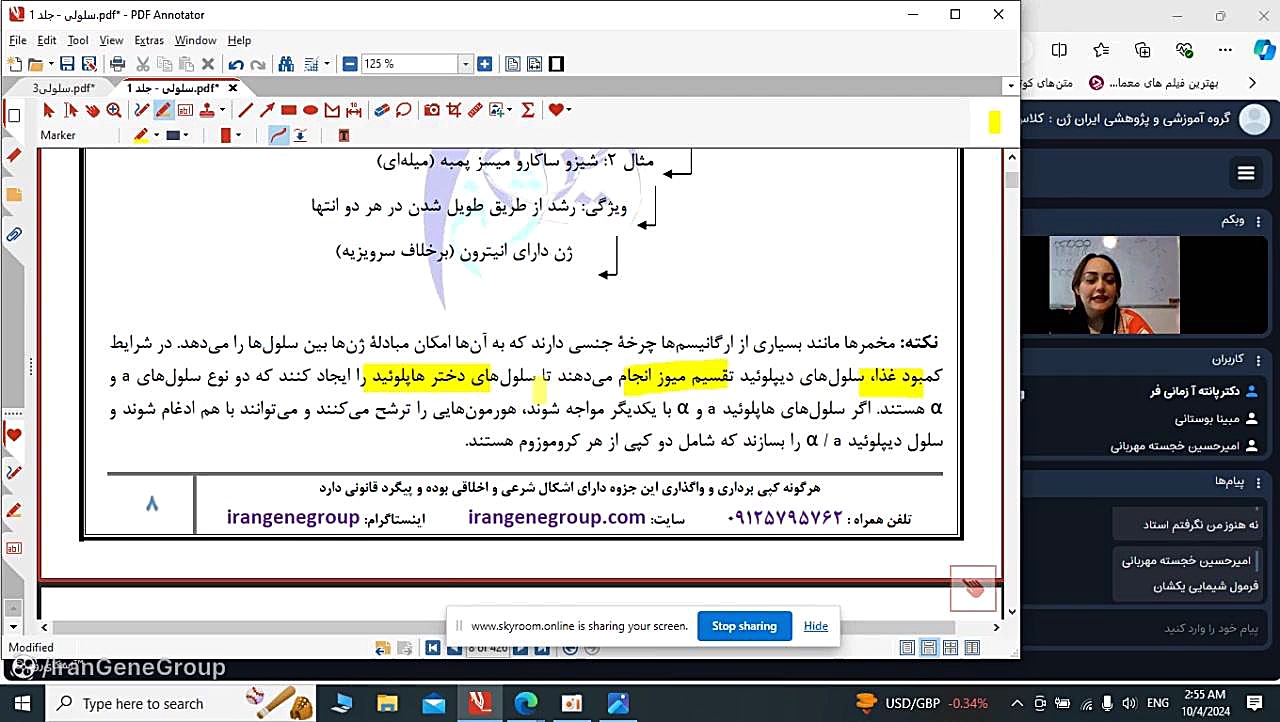This screenshot has height=722, width=1280.
Task: Click the Snapshot camera tool
Action: (x=432, y=110)
